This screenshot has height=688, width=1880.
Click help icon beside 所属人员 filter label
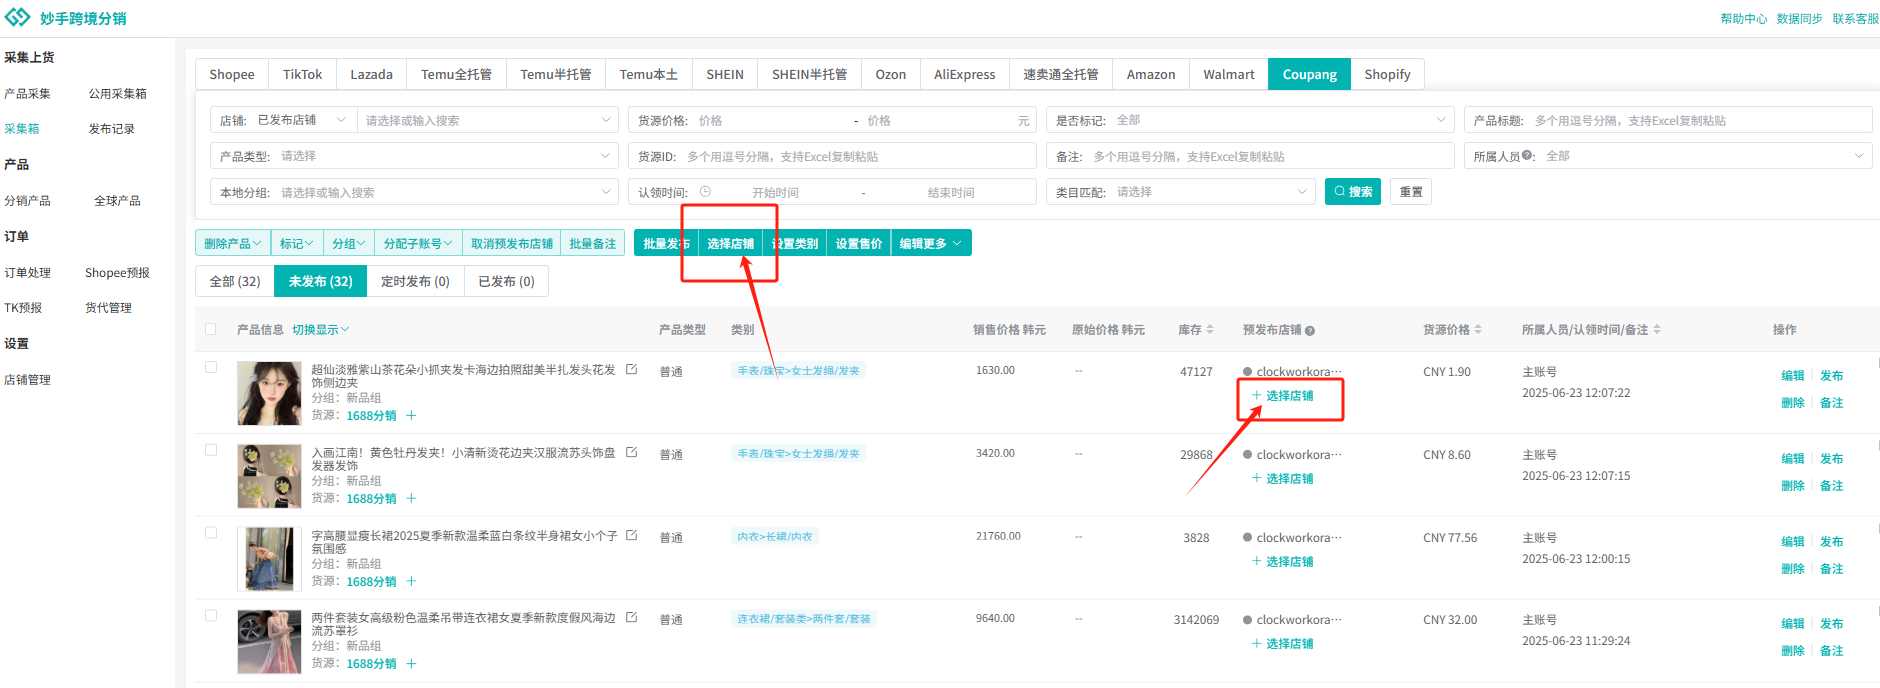[x=1527, y=156]
